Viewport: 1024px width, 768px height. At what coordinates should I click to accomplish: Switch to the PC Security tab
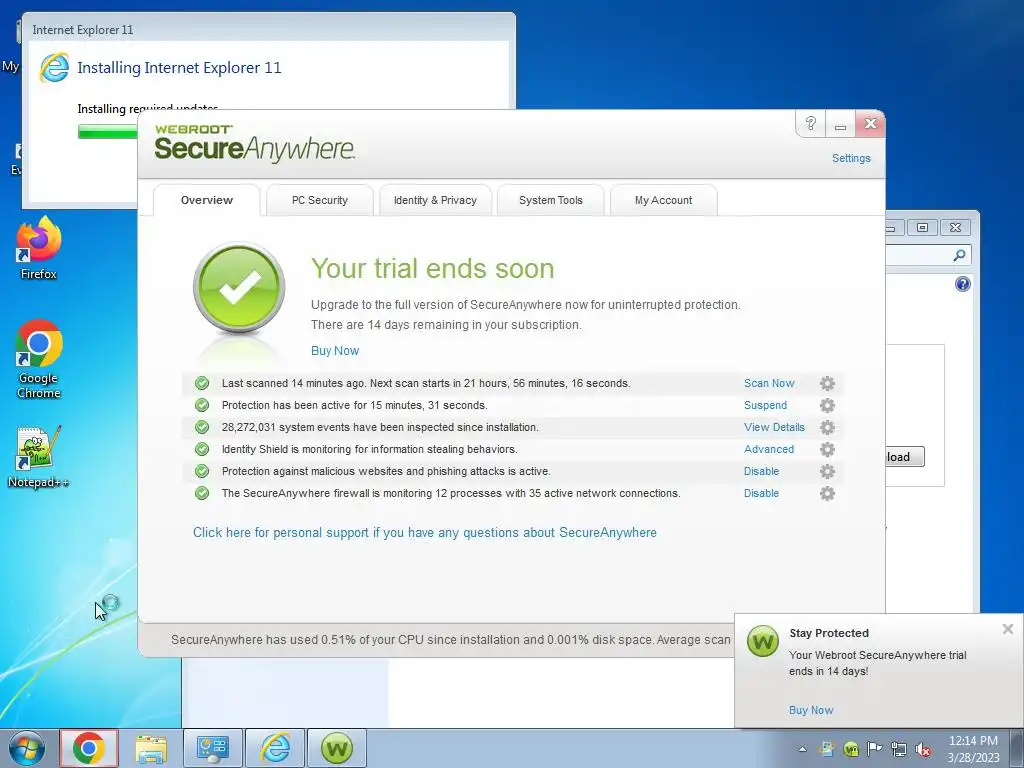[x=320, y=200]
